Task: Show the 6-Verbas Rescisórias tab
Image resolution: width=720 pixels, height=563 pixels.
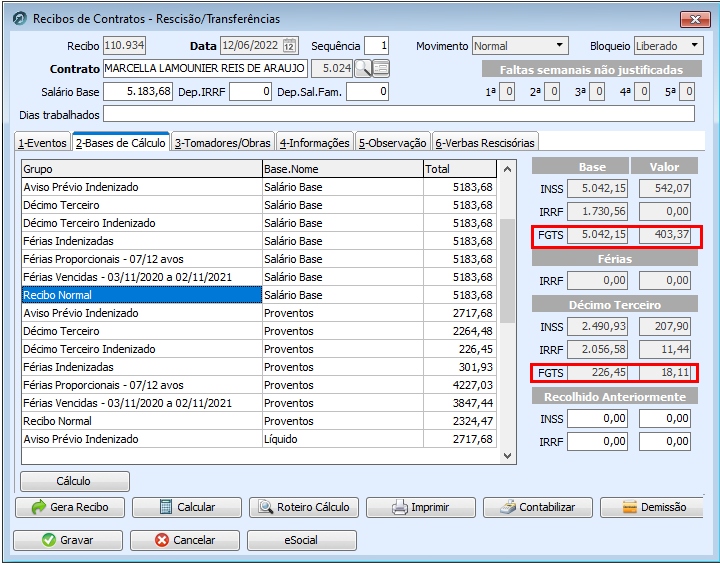Action: pos(485,143)
